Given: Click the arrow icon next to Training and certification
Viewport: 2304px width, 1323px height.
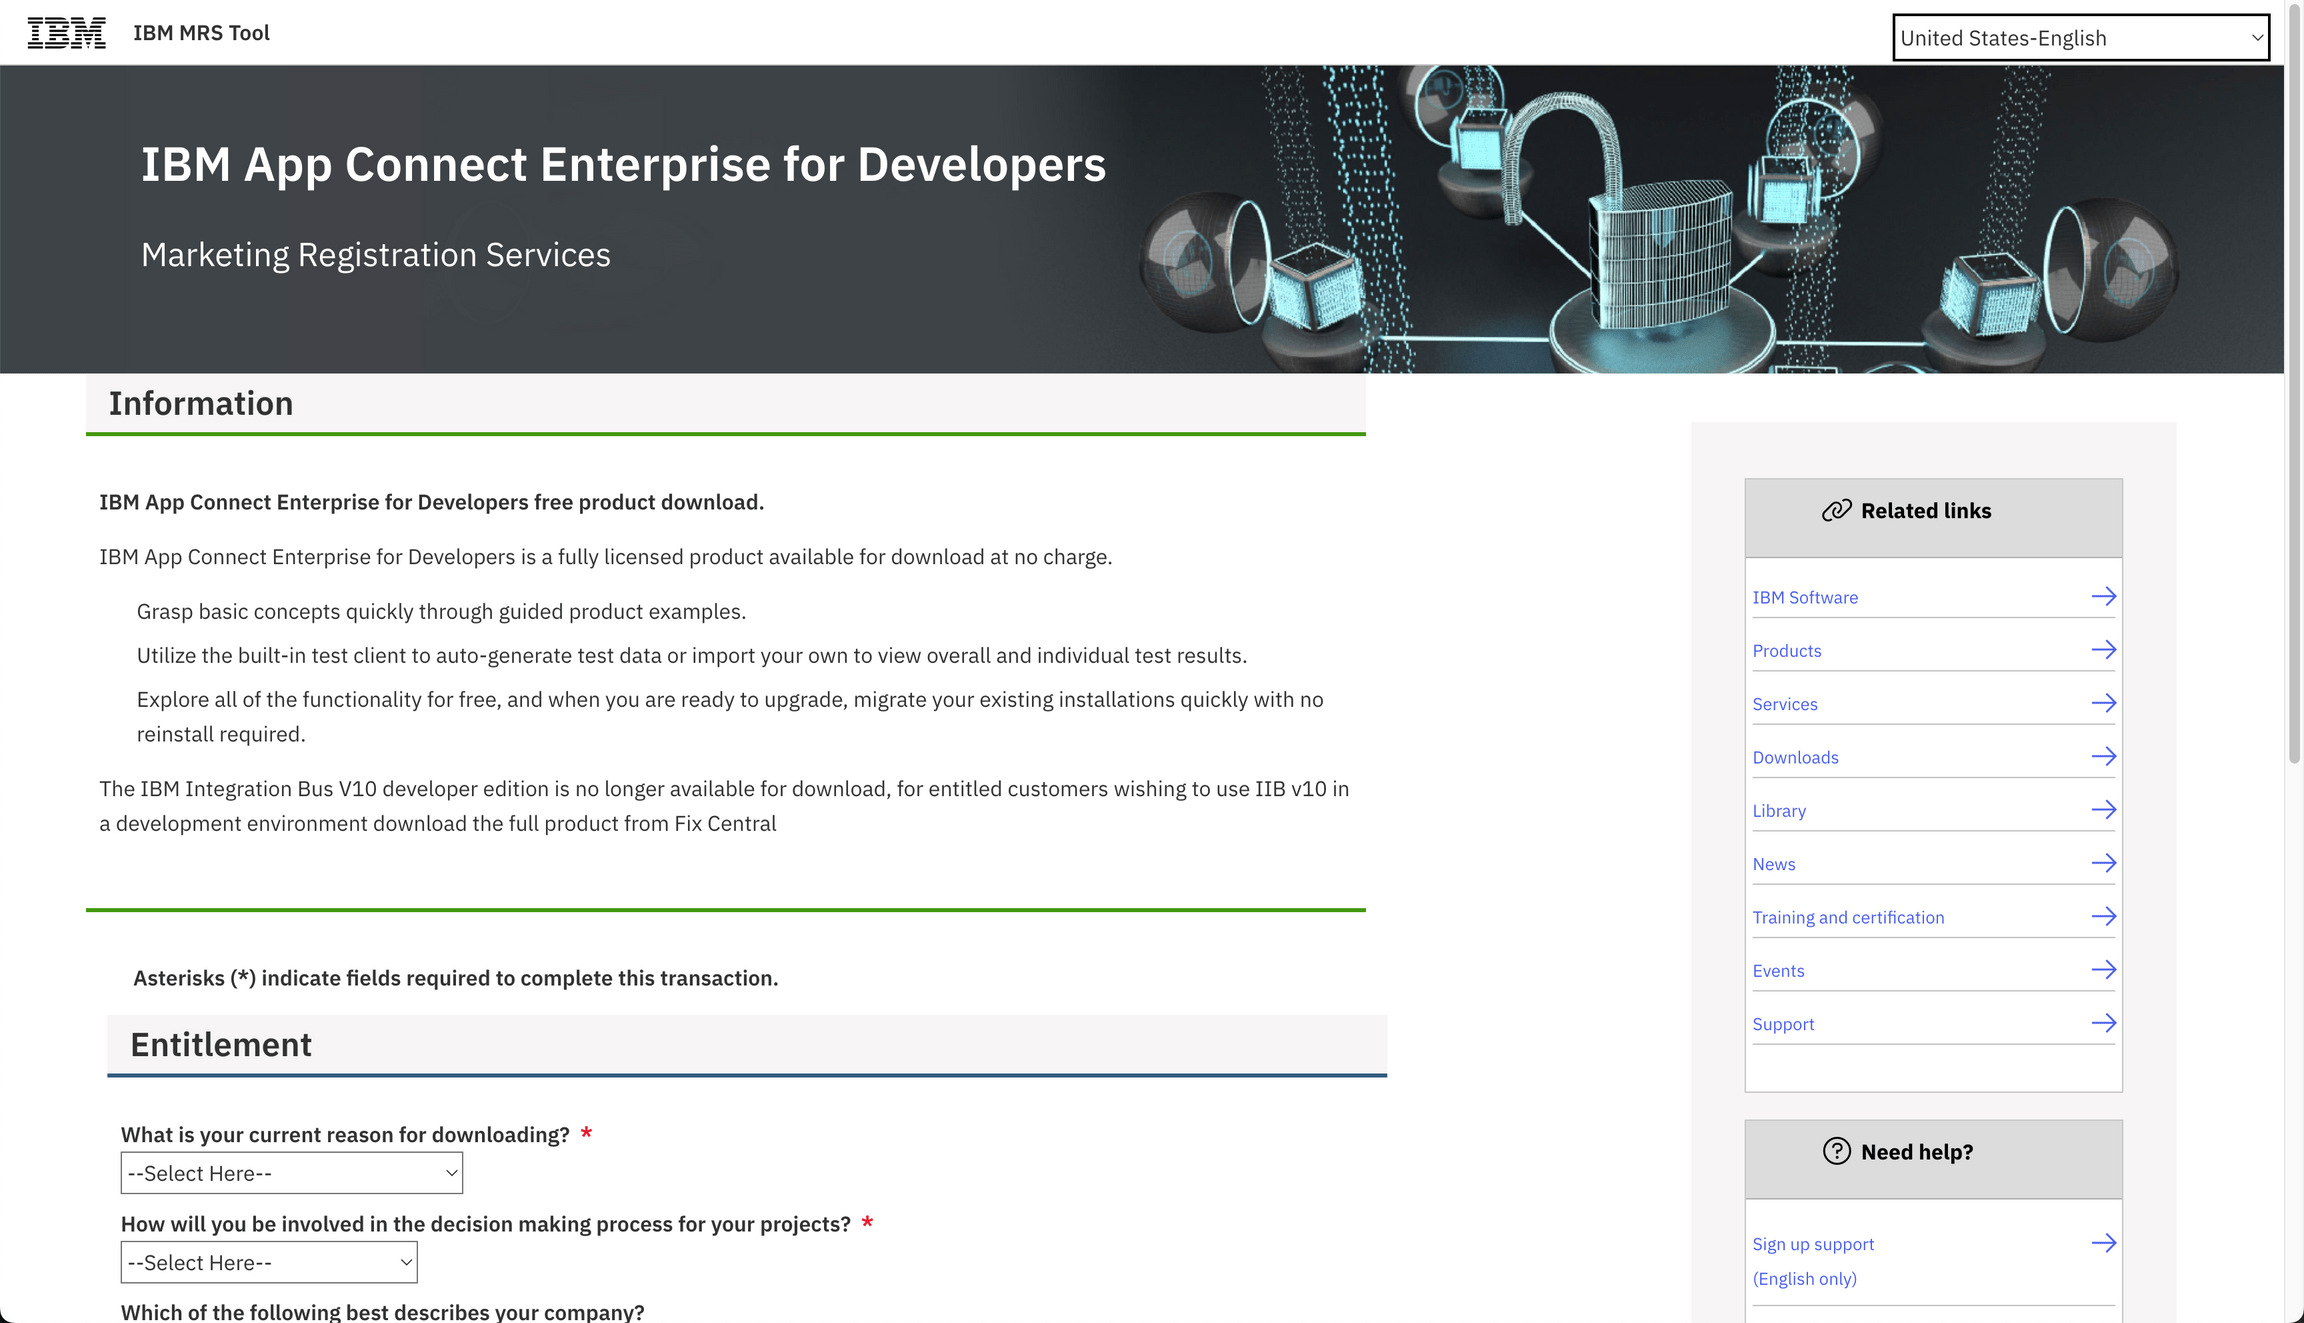Looking at the screenshot, I should pos(2103,915).
